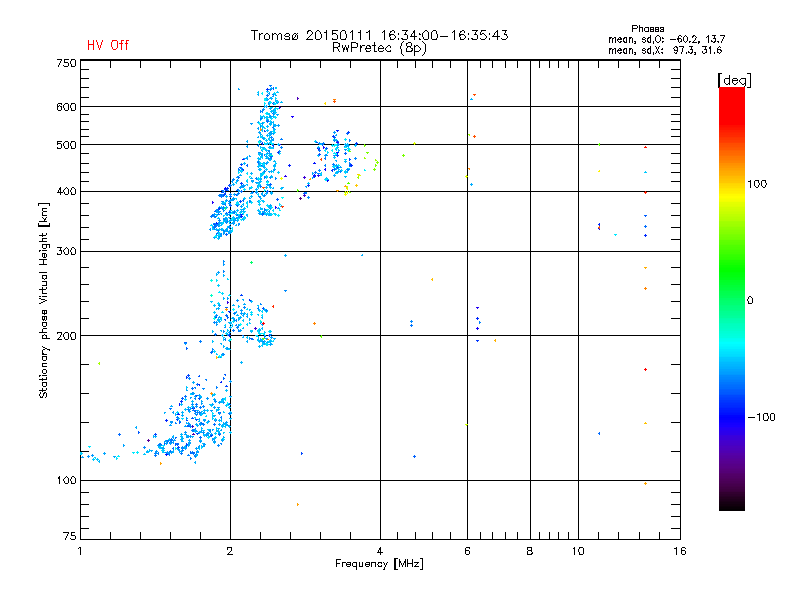Click the 8 MHz frequency tick label
This screenshot has height=600, width=800.
click(x=530, y=551)
